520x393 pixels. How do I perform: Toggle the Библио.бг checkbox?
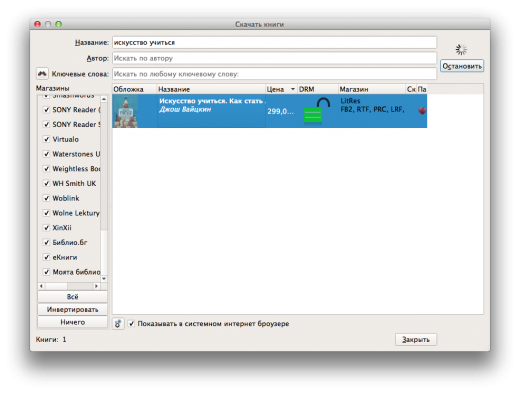pyautogui.click(x=46, y=242)
